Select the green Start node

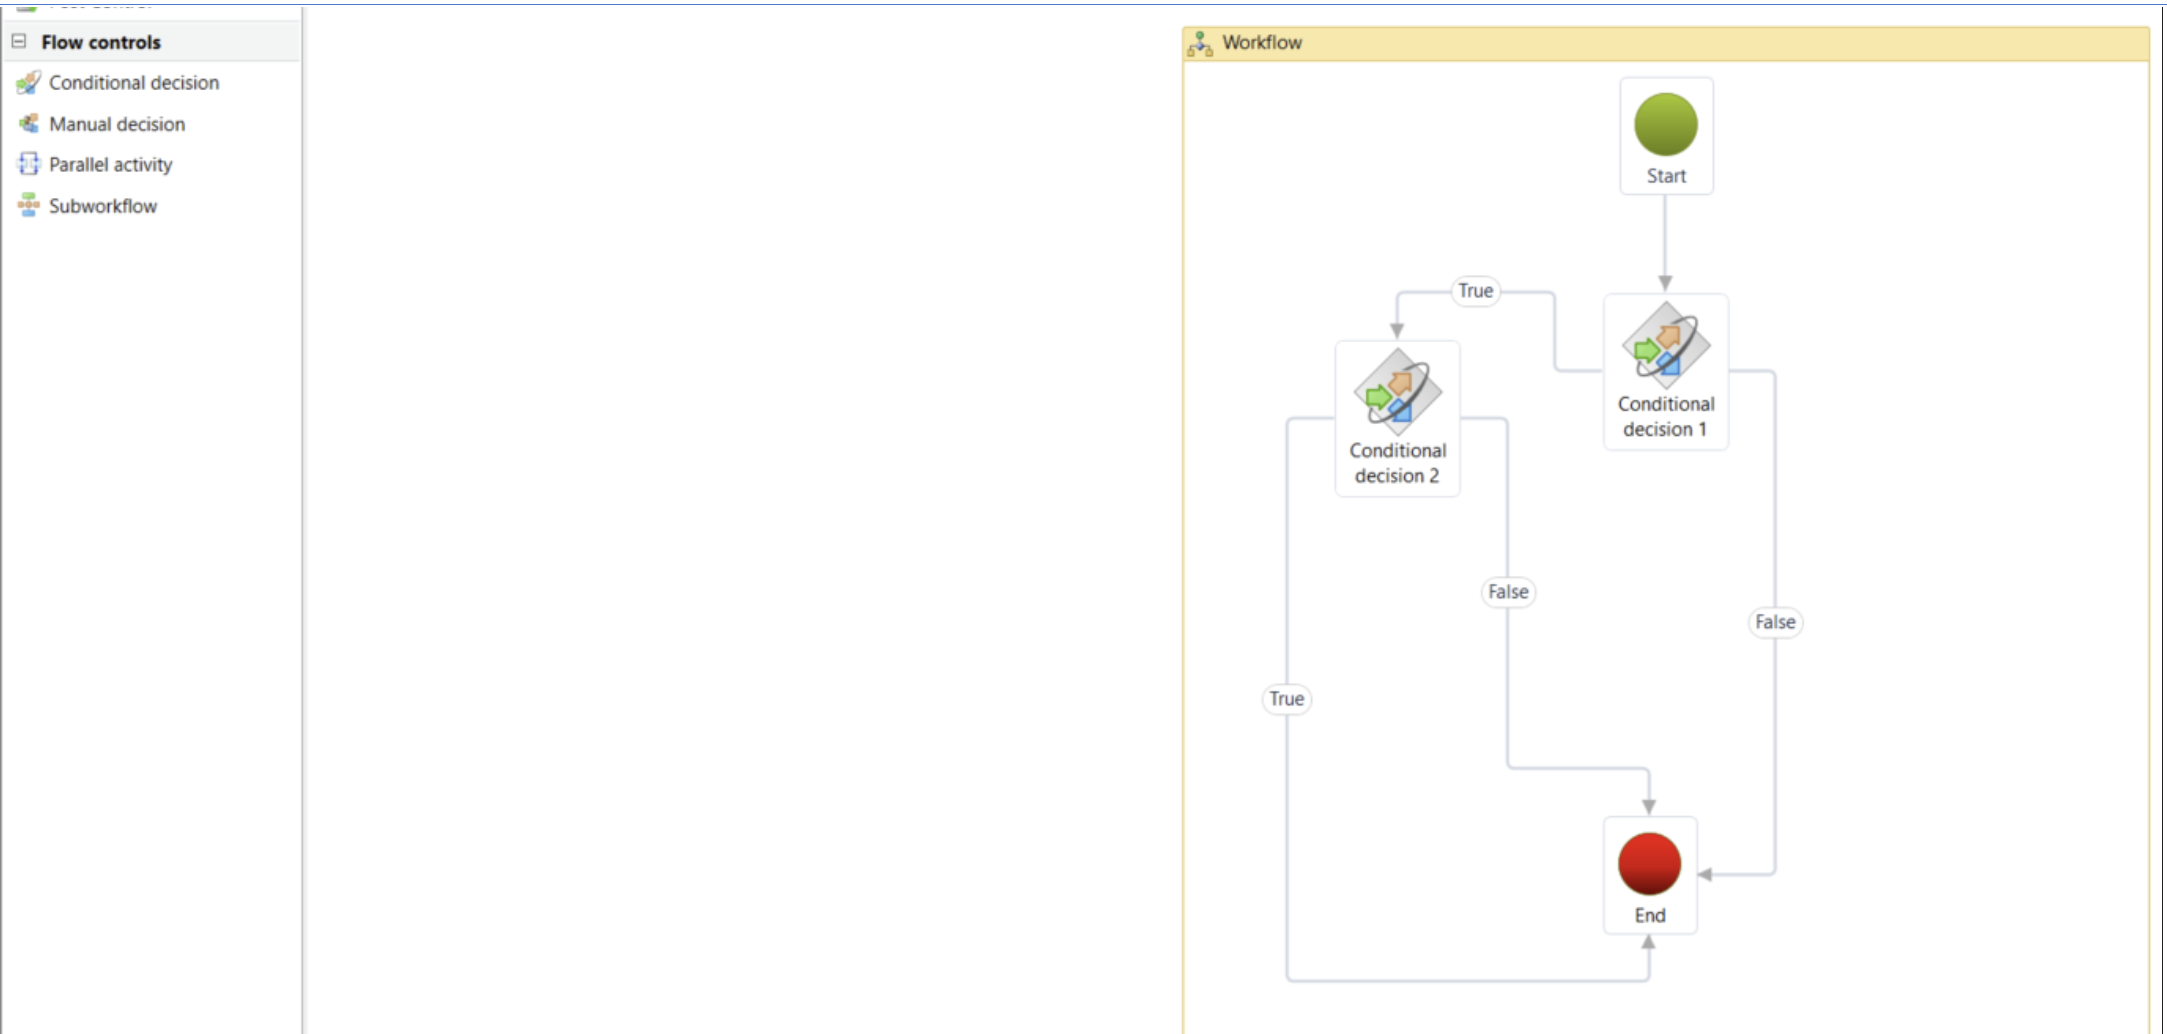(x=1665, y=125)
